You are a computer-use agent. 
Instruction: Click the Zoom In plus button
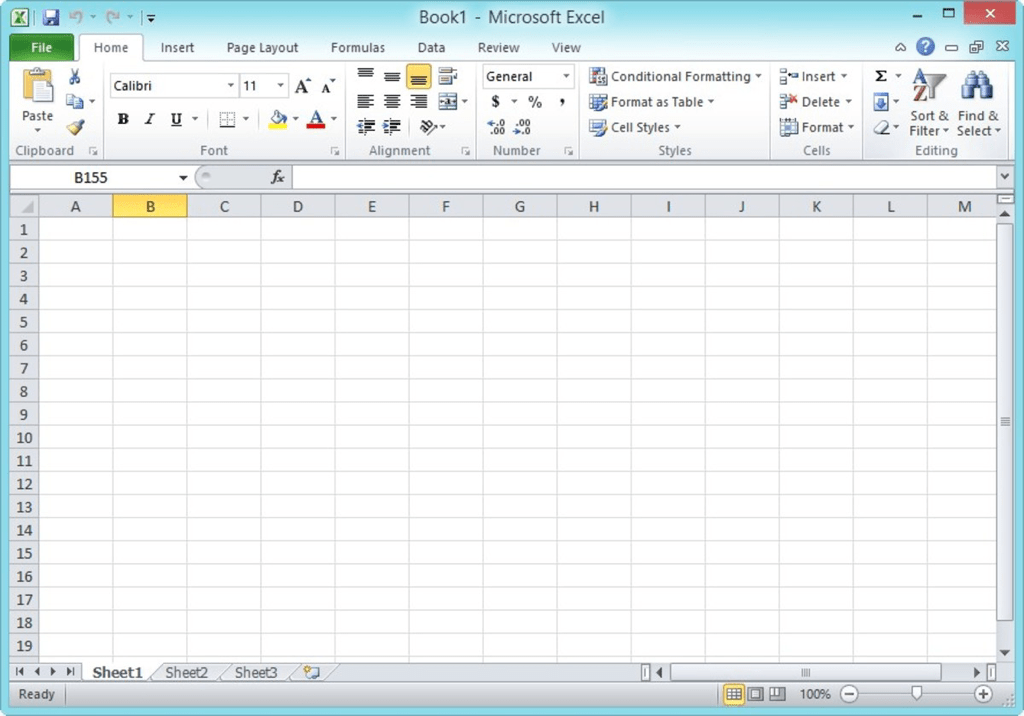pos(984,694)
